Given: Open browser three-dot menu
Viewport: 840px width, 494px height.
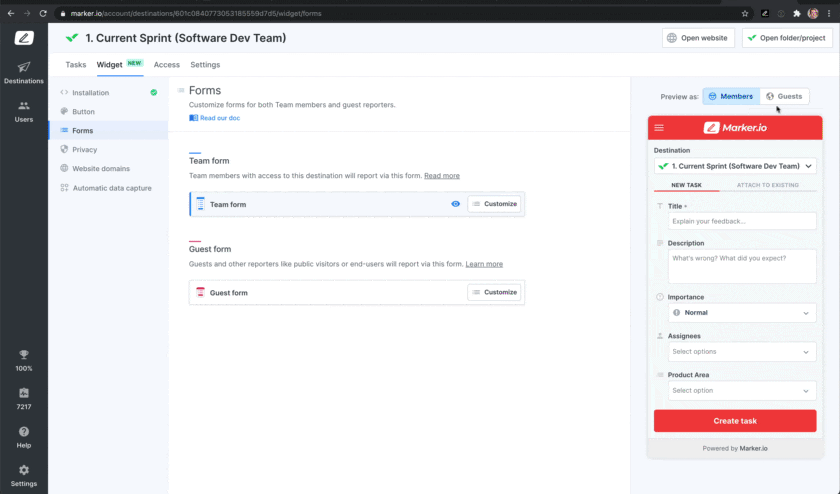Looking at the screenshot, I should pos(829,13).
